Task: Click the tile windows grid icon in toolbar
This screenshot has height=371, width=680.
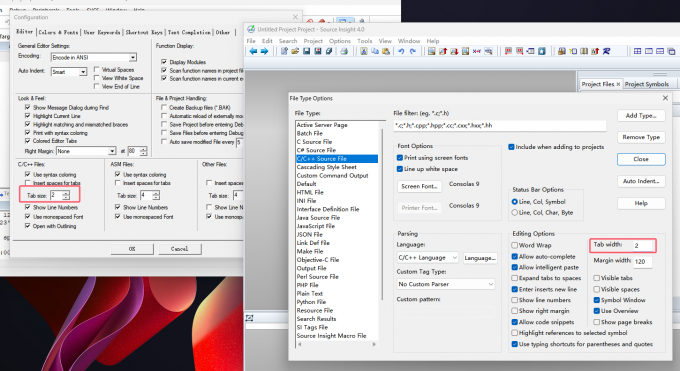Action: pos(638,51)
